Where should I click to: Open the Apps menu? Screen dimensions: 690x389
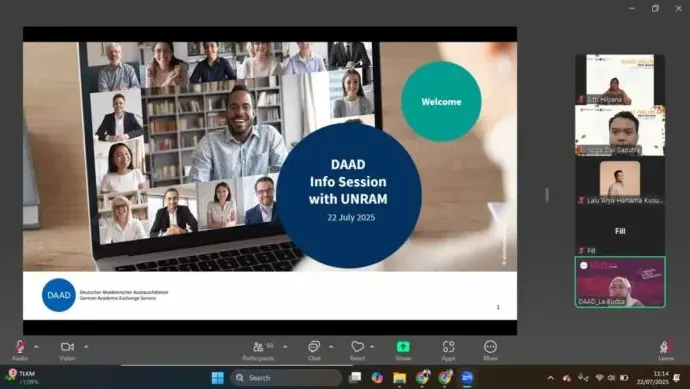tap(448, 350)
